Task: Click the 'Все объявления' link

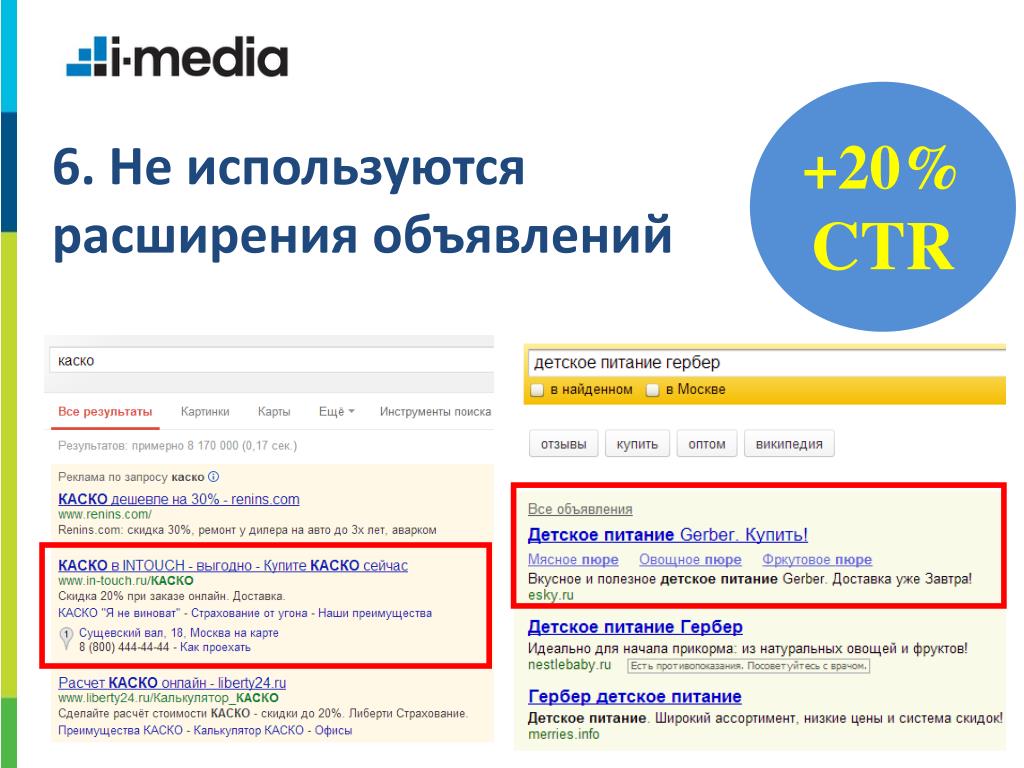Action: coord(580,509)
